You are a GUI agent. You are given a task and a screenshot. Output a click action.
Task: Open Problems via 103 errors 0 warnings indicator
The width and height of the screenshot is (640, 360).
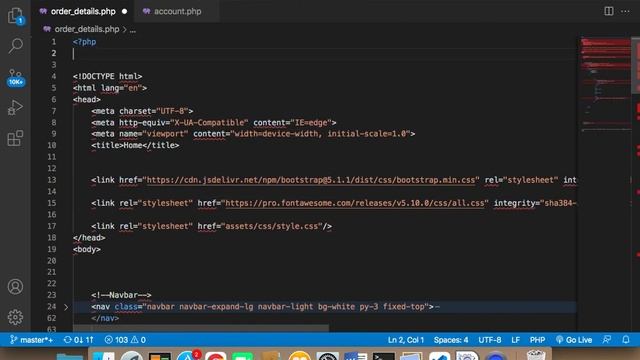click(x=125, y=340)
